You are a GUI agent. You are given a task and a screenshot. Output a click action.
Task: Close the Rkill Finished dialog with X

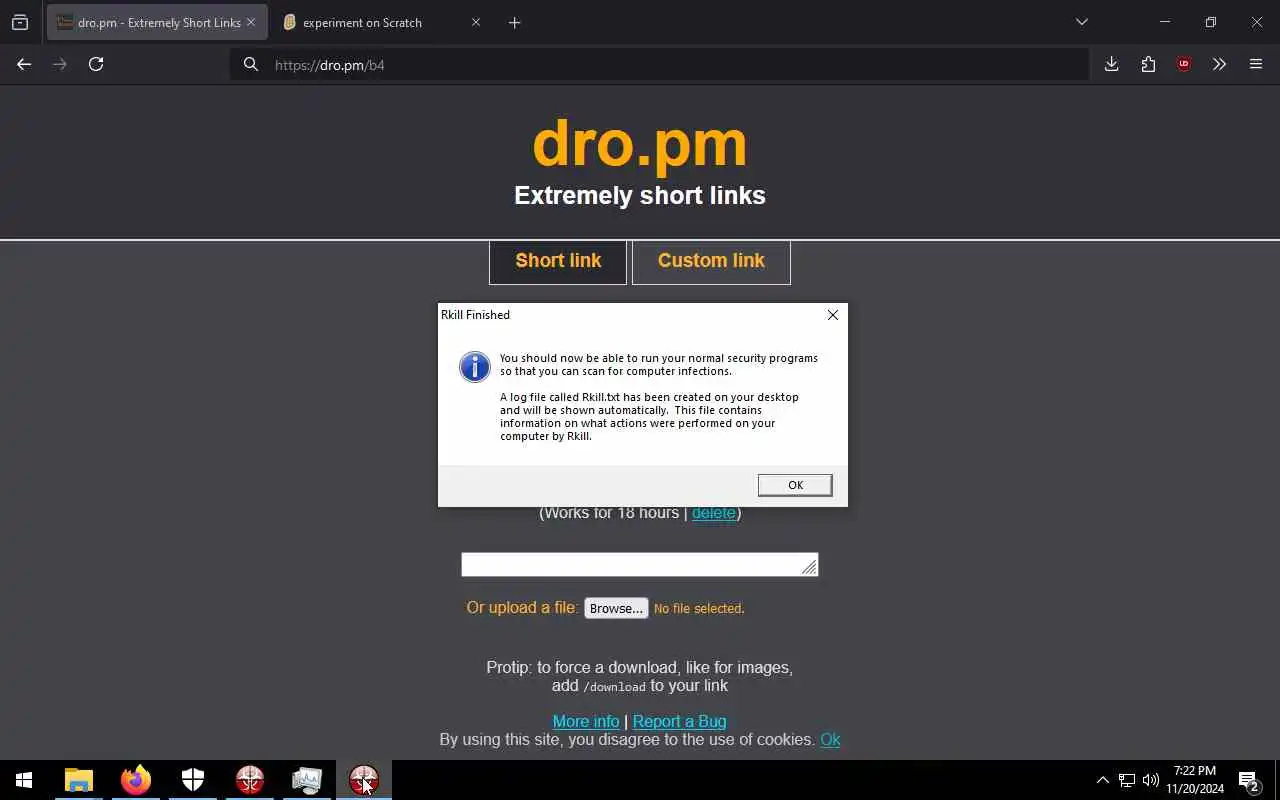pos(832,315)
